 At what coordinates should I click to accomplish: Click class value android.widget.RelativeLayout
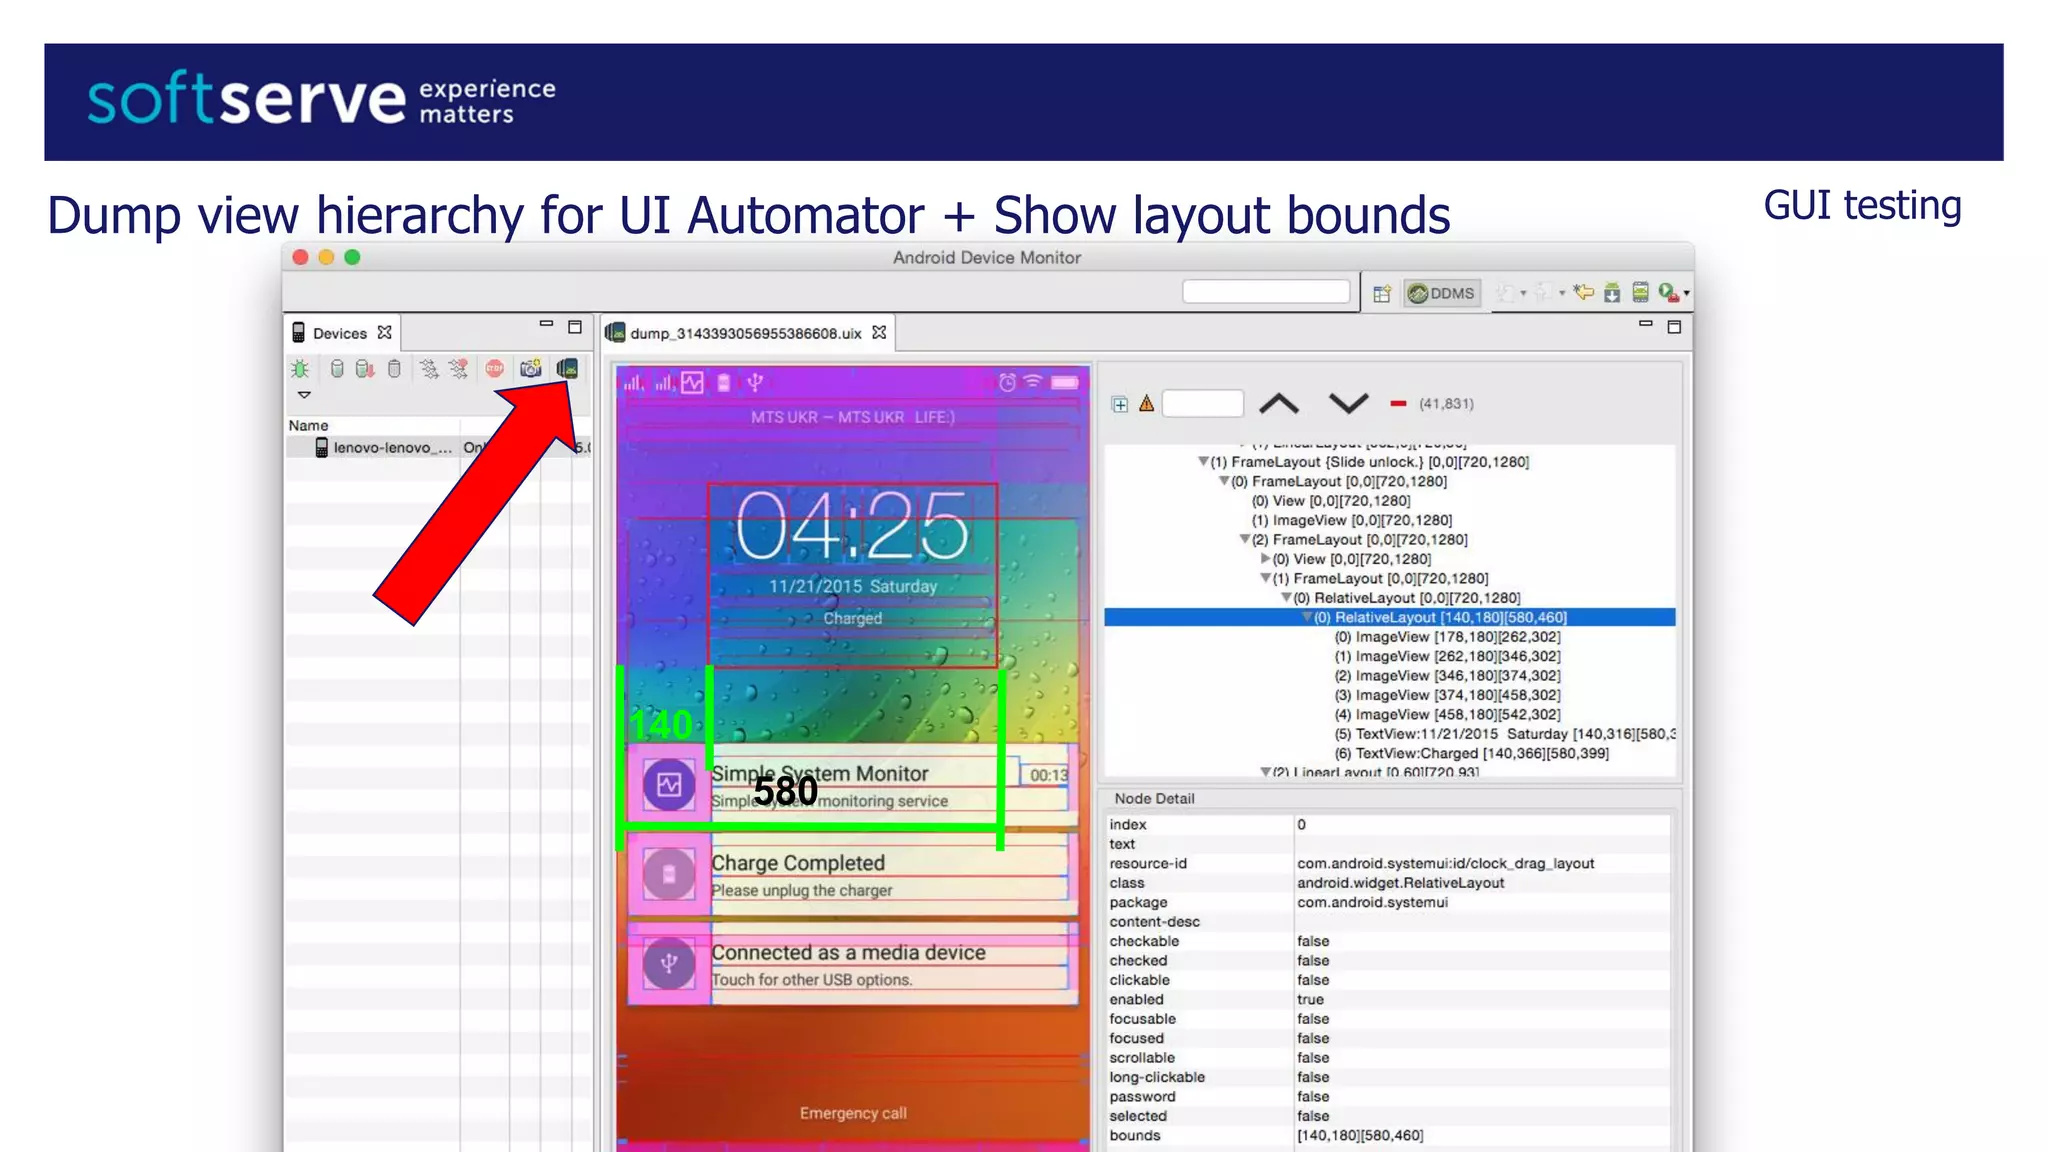pyautogui.click(x=1400, y=883)
